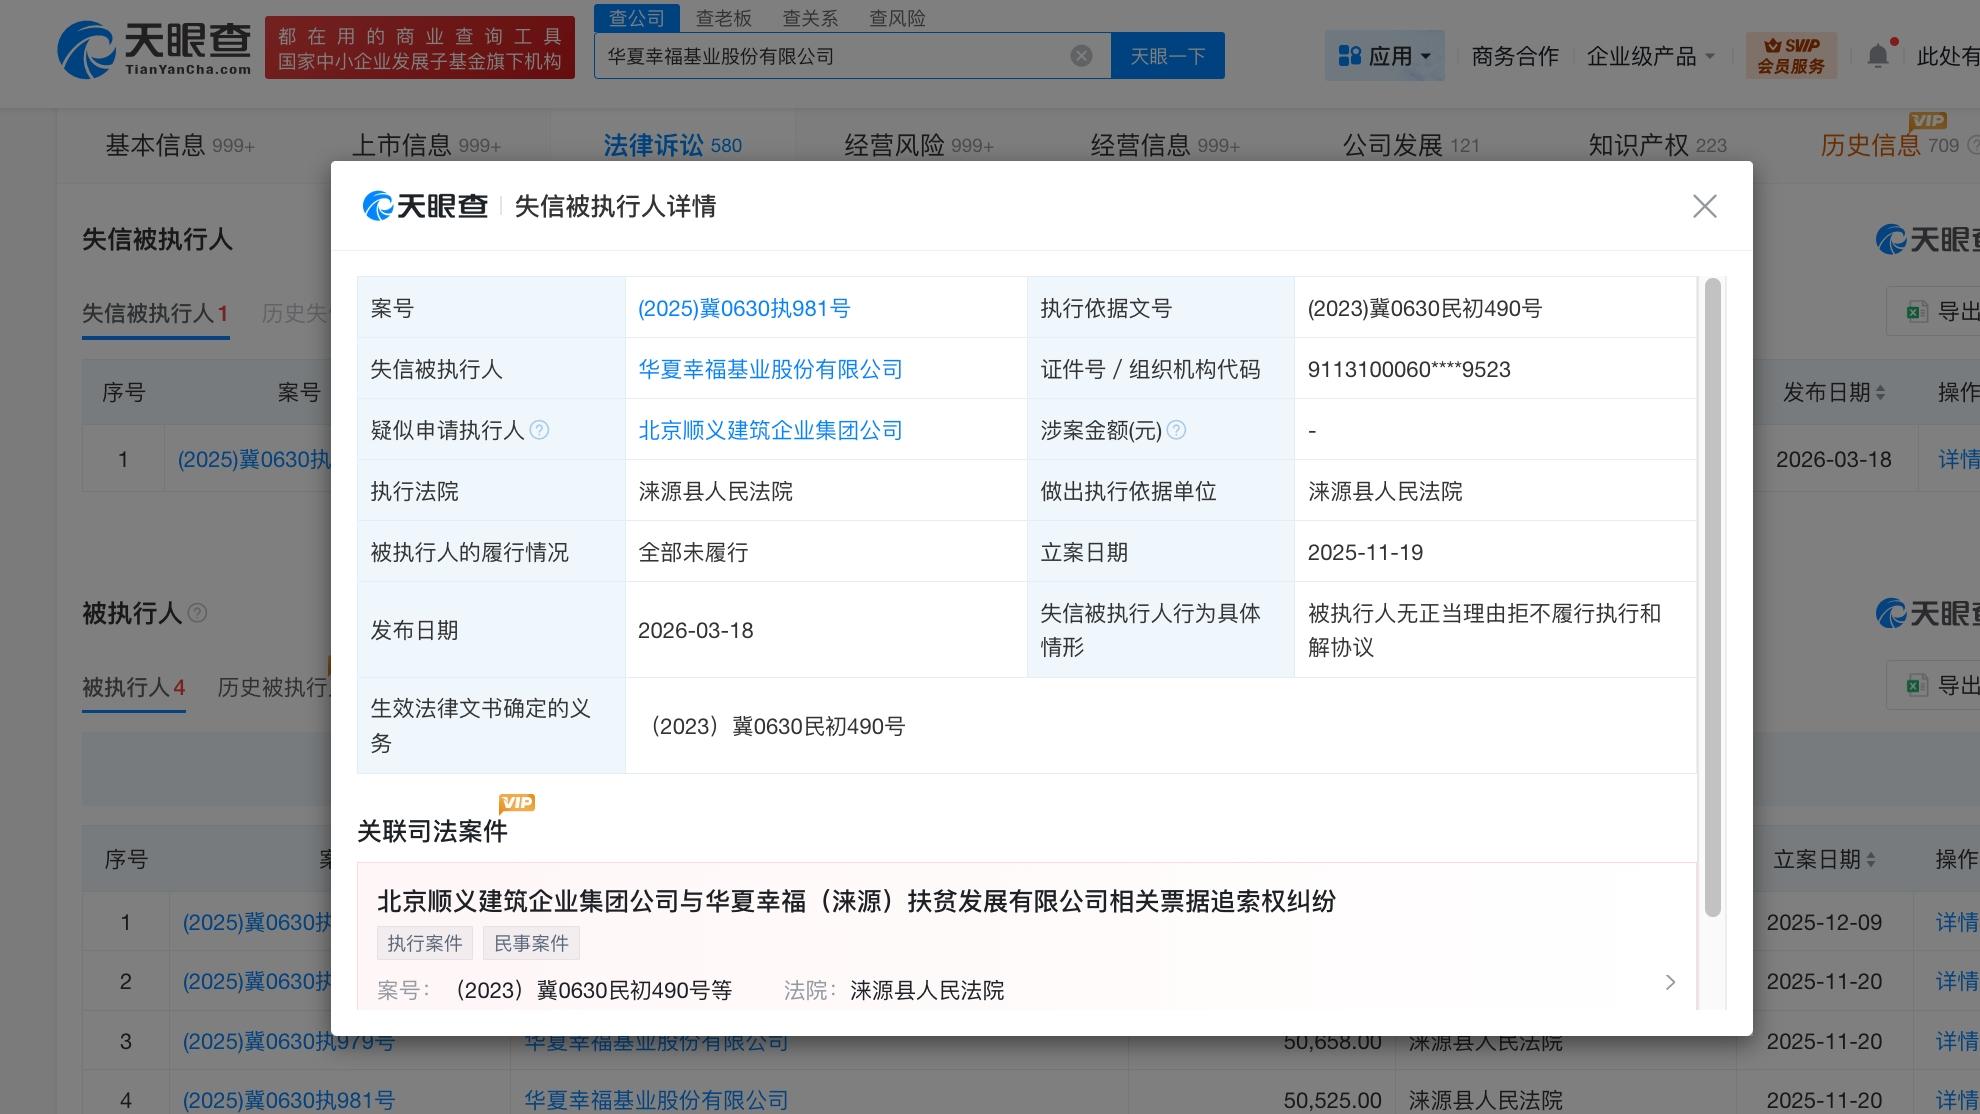
Task: Open the notification bell
Action: point(1878,55)
